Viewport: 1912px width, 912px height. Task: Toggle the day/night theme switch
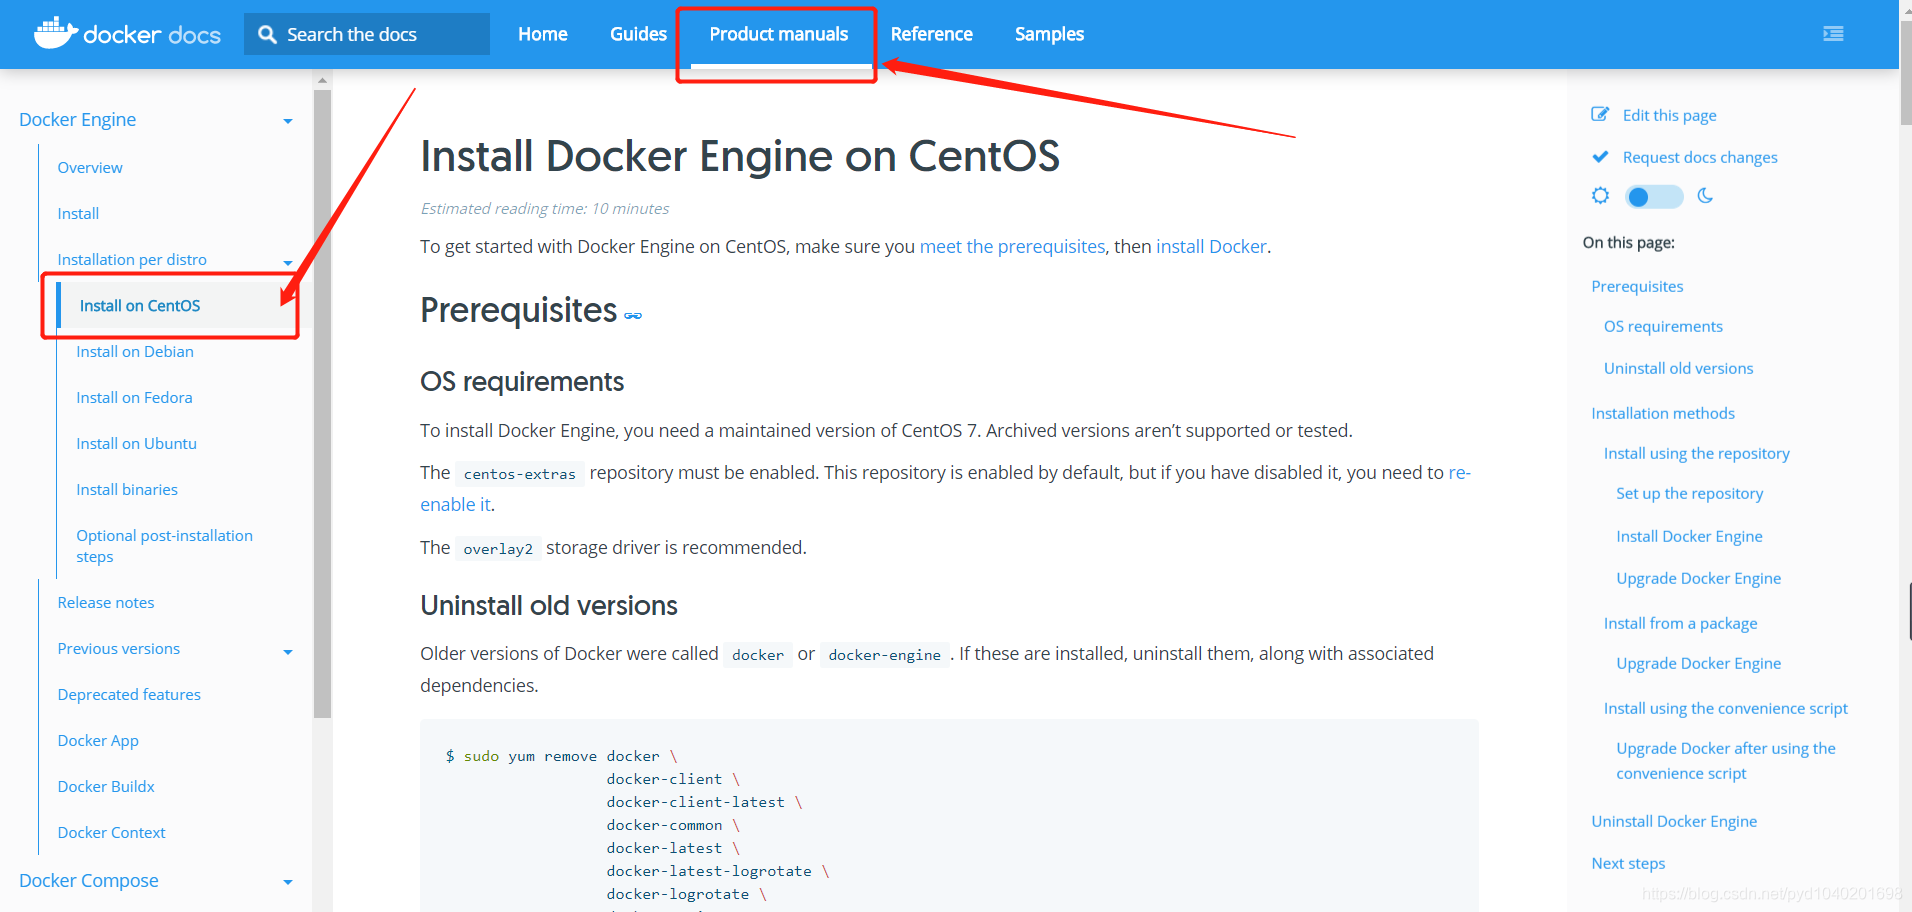pos(1653,197)
